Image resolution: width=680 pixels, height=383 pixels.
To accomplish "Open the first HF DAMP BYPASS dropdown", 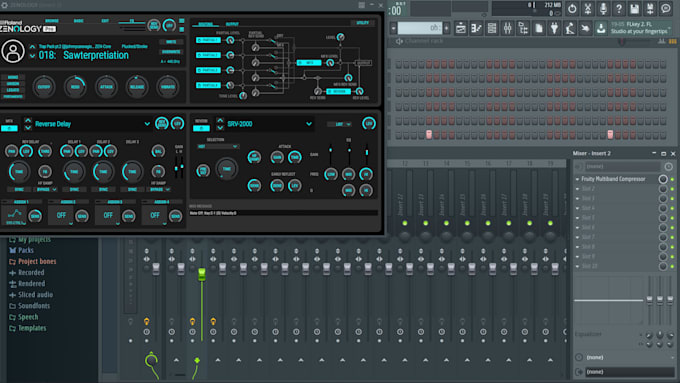I will click(x=46, y=190).
